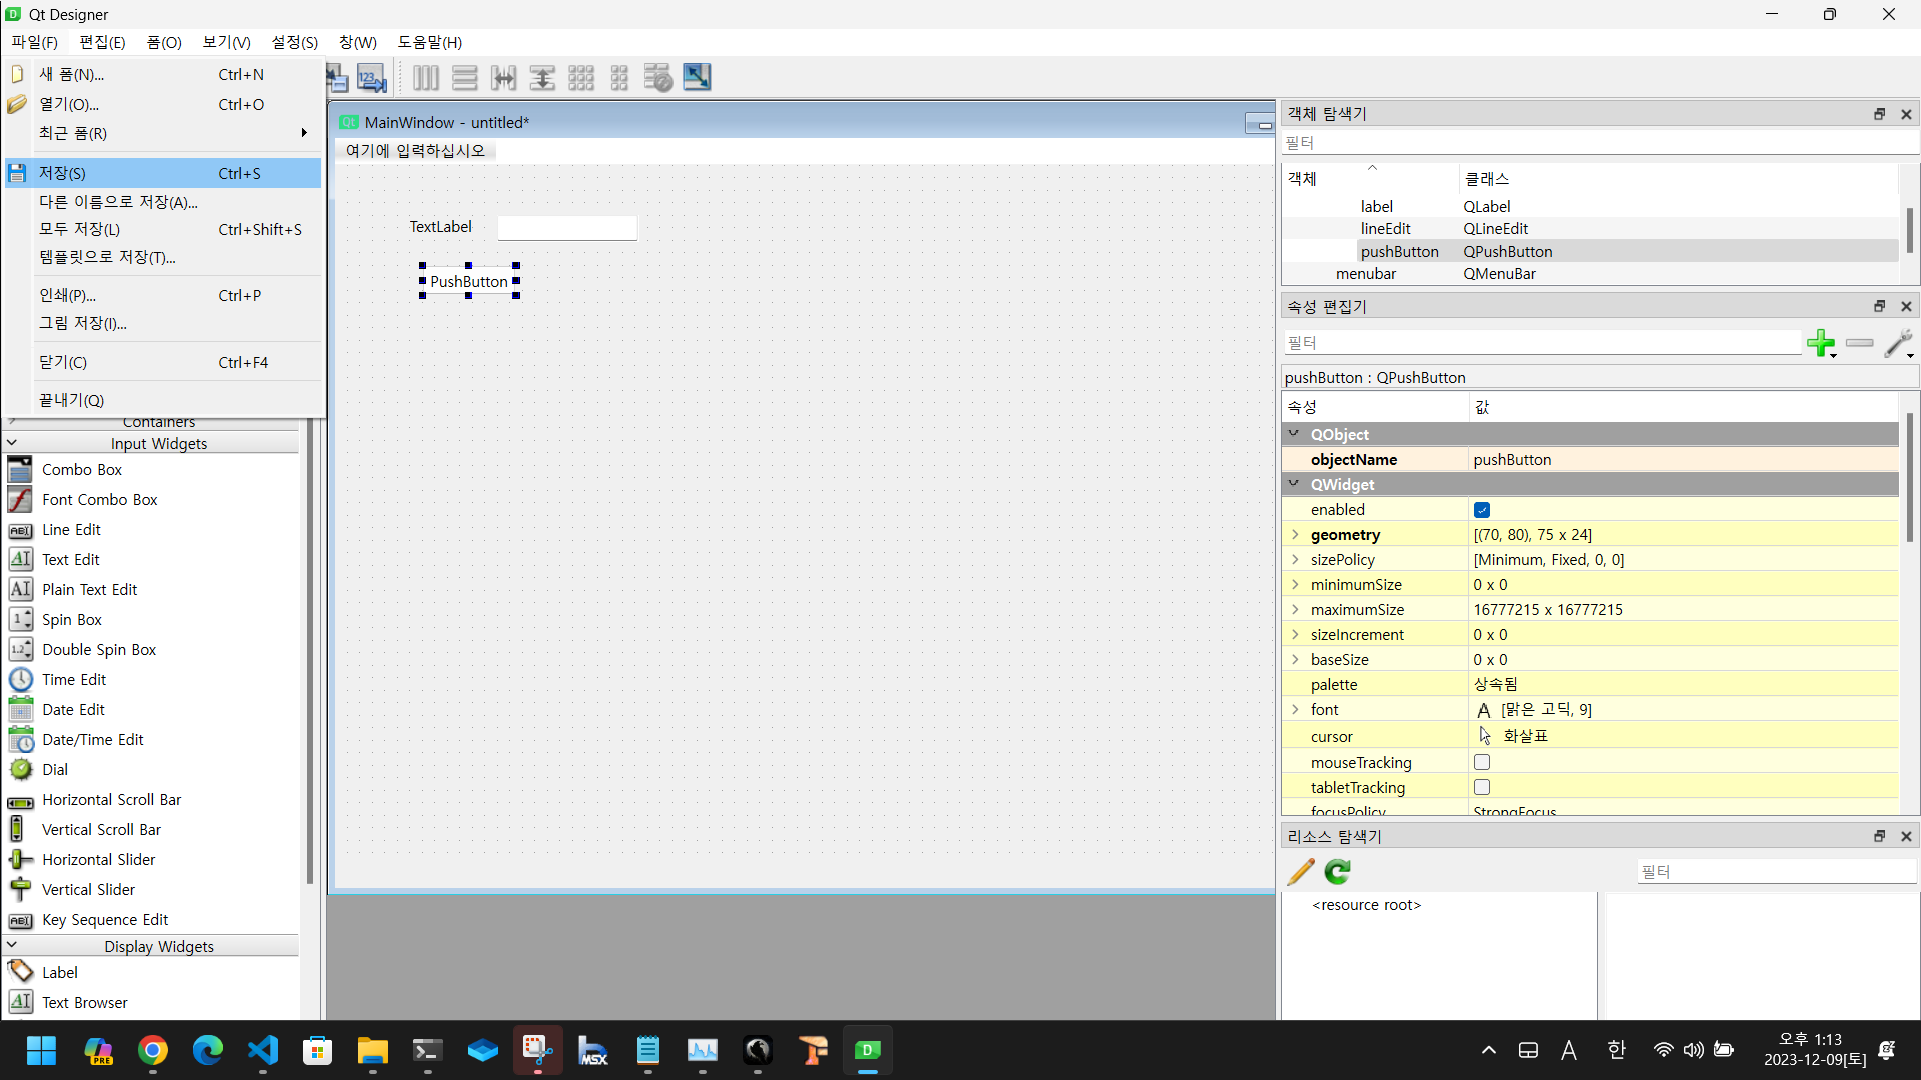Click the Break Layout toolbar icon
1921x1080 pixels.
(658, 78)
